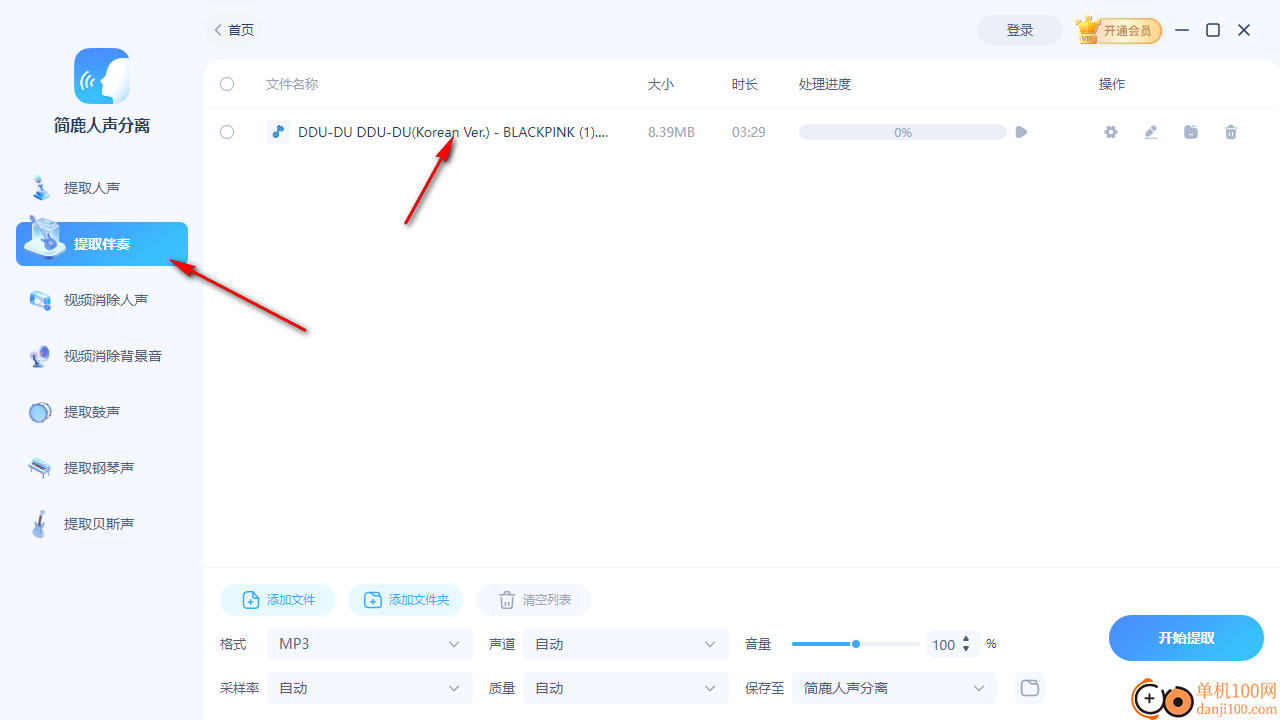Open 开通会员 VIP membership
1280x720 pixels.
(x=1127, y=31)
